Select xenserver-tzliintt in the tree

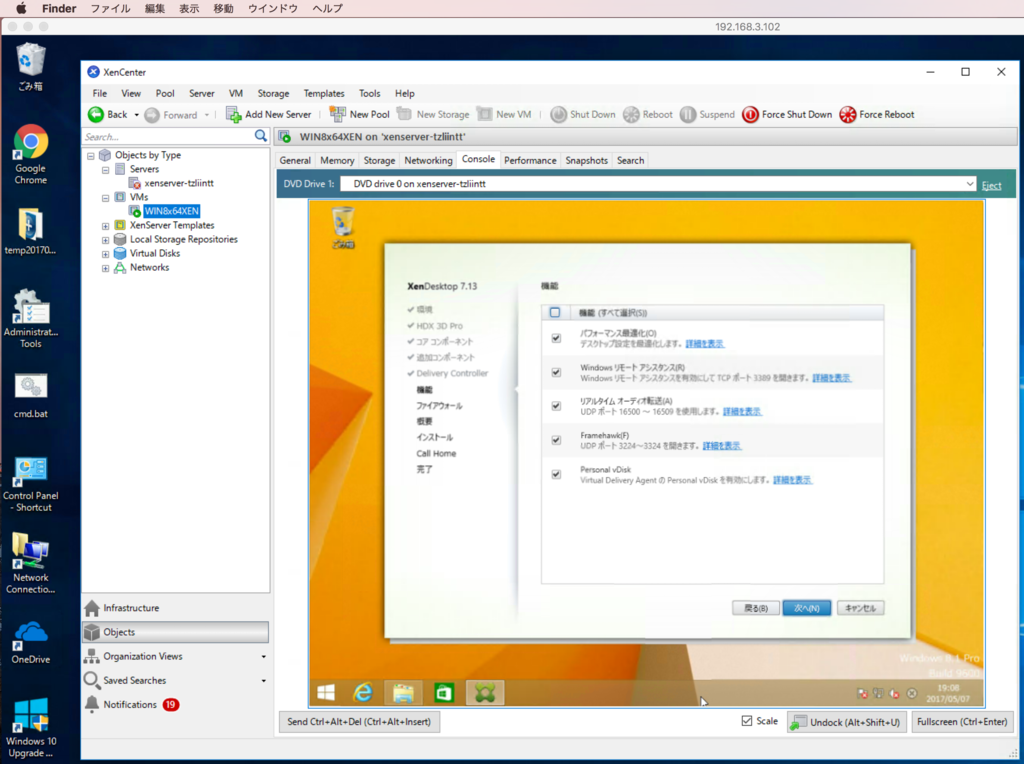click(x=179, y=183)
